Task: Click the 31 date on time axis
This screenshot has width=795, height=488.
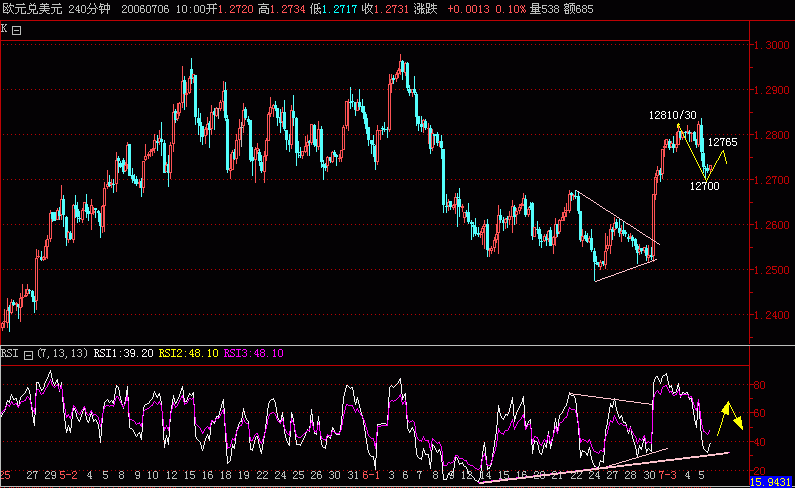Action: click(353, 475)
